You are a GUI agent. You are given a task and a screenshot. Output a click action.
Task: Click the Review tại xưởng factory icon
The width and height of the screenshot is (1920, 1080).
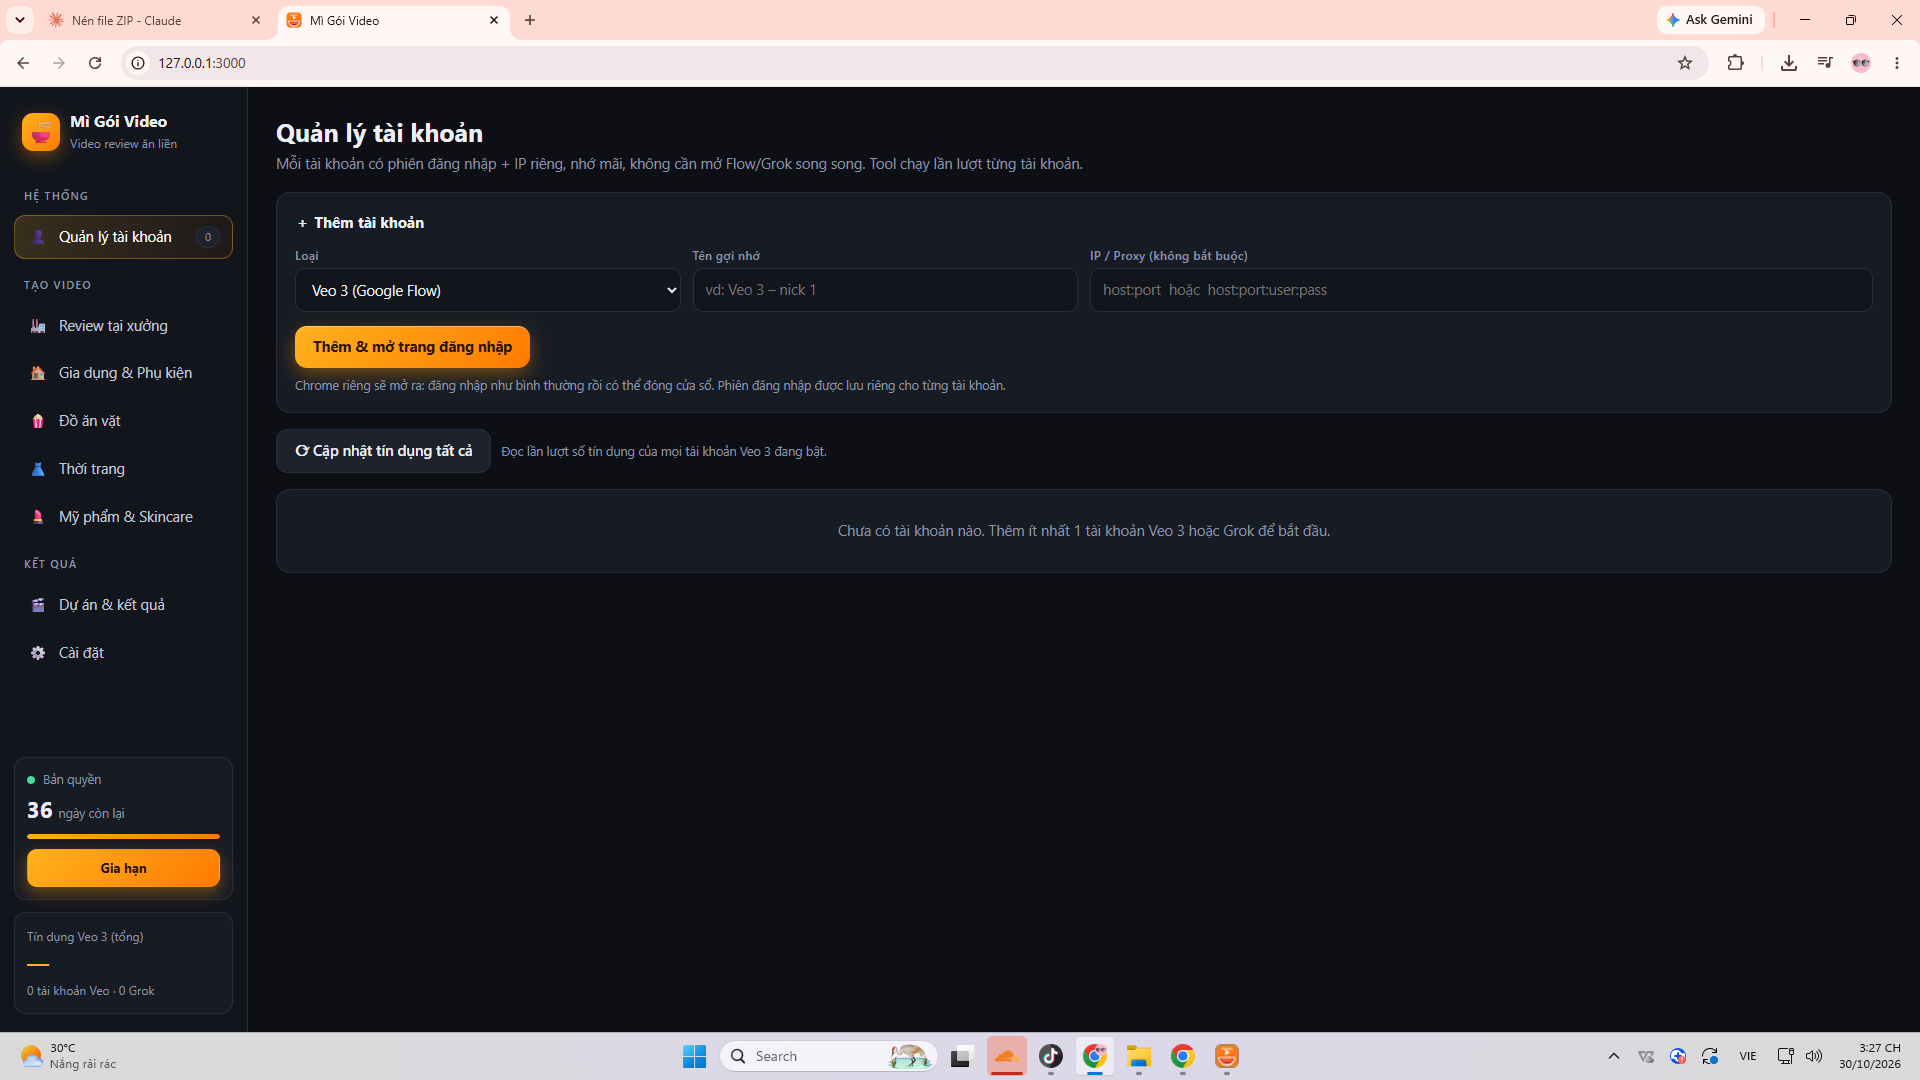[38, 326]
